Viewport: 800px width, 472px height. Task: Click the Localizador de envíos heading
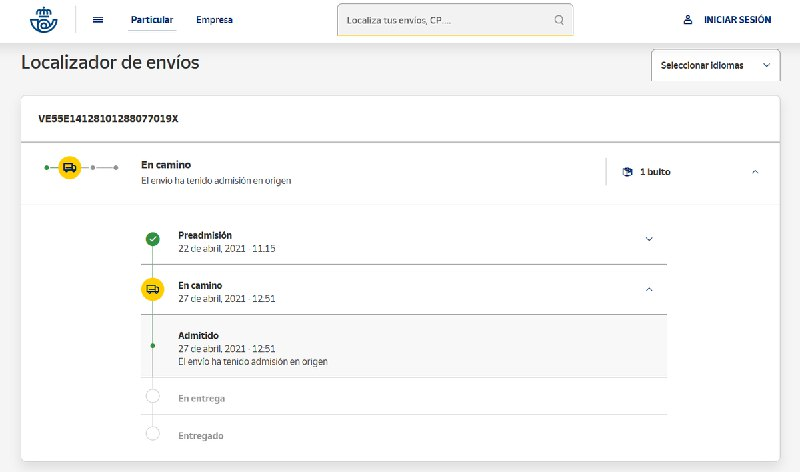110,62
